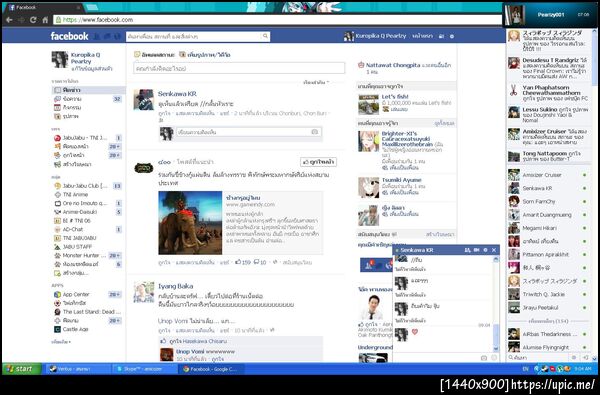The width and height of the screenshot is (600, 395).
Task: Open Tsumiki Ayume suggested friend
Action: [401, 180]
